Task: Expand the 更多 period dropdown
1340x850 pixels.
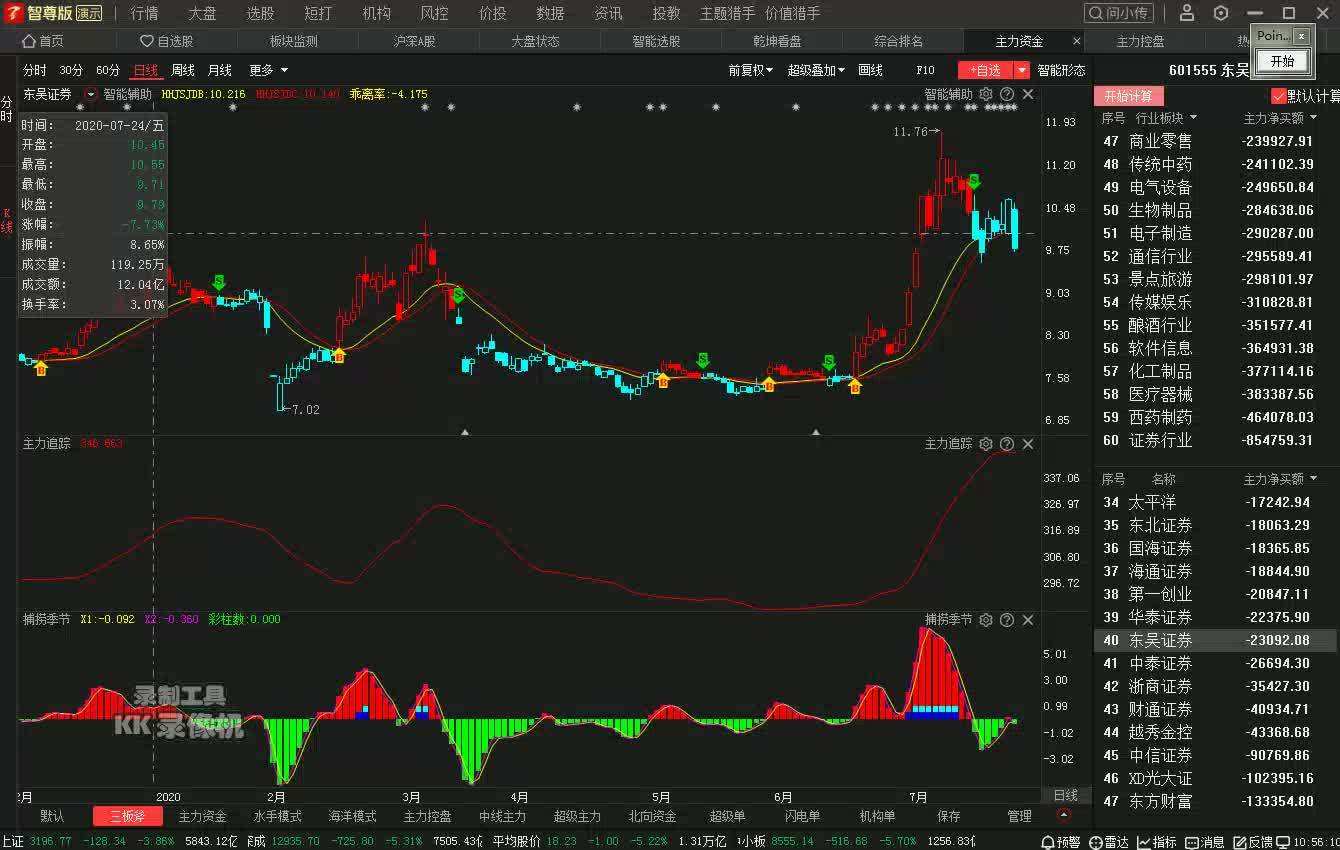Action: 268,70
